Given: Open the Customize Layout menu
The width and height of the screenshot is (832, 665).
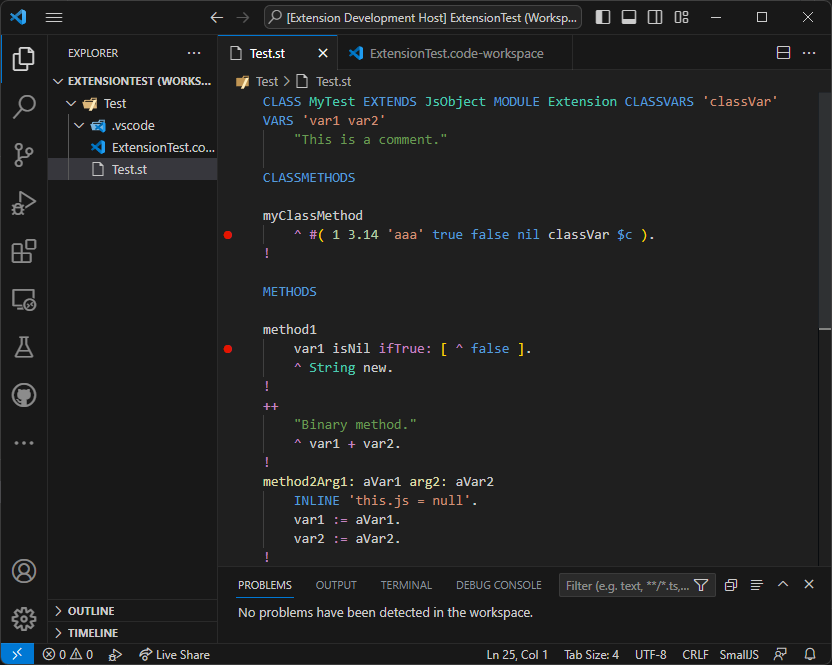Looking at the screenshot, I should [681, 18].
